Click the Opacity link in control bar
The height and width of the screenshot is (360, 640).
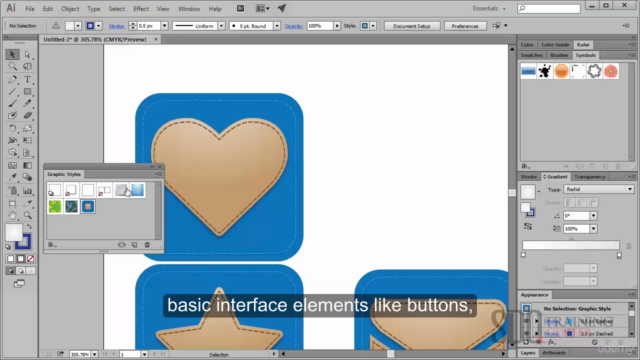(294, 26)
